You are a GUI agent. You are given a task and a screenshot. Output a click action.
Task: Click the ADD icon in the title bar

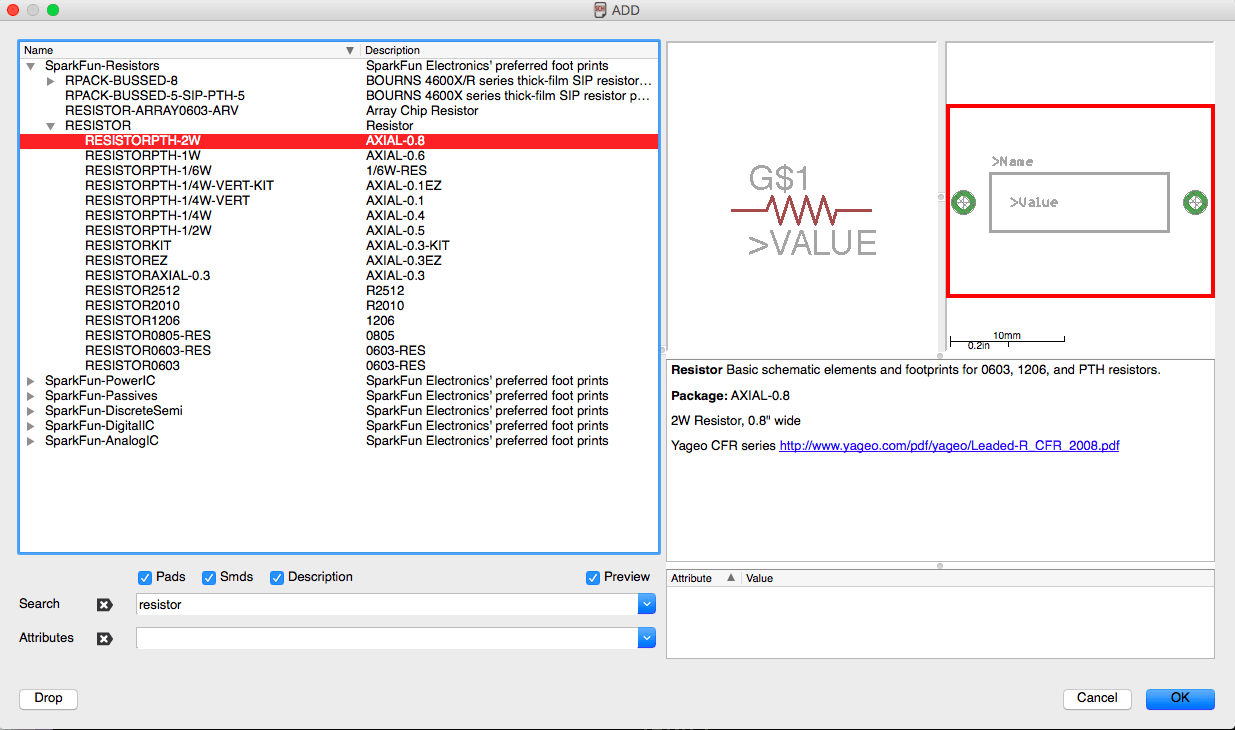601,10
